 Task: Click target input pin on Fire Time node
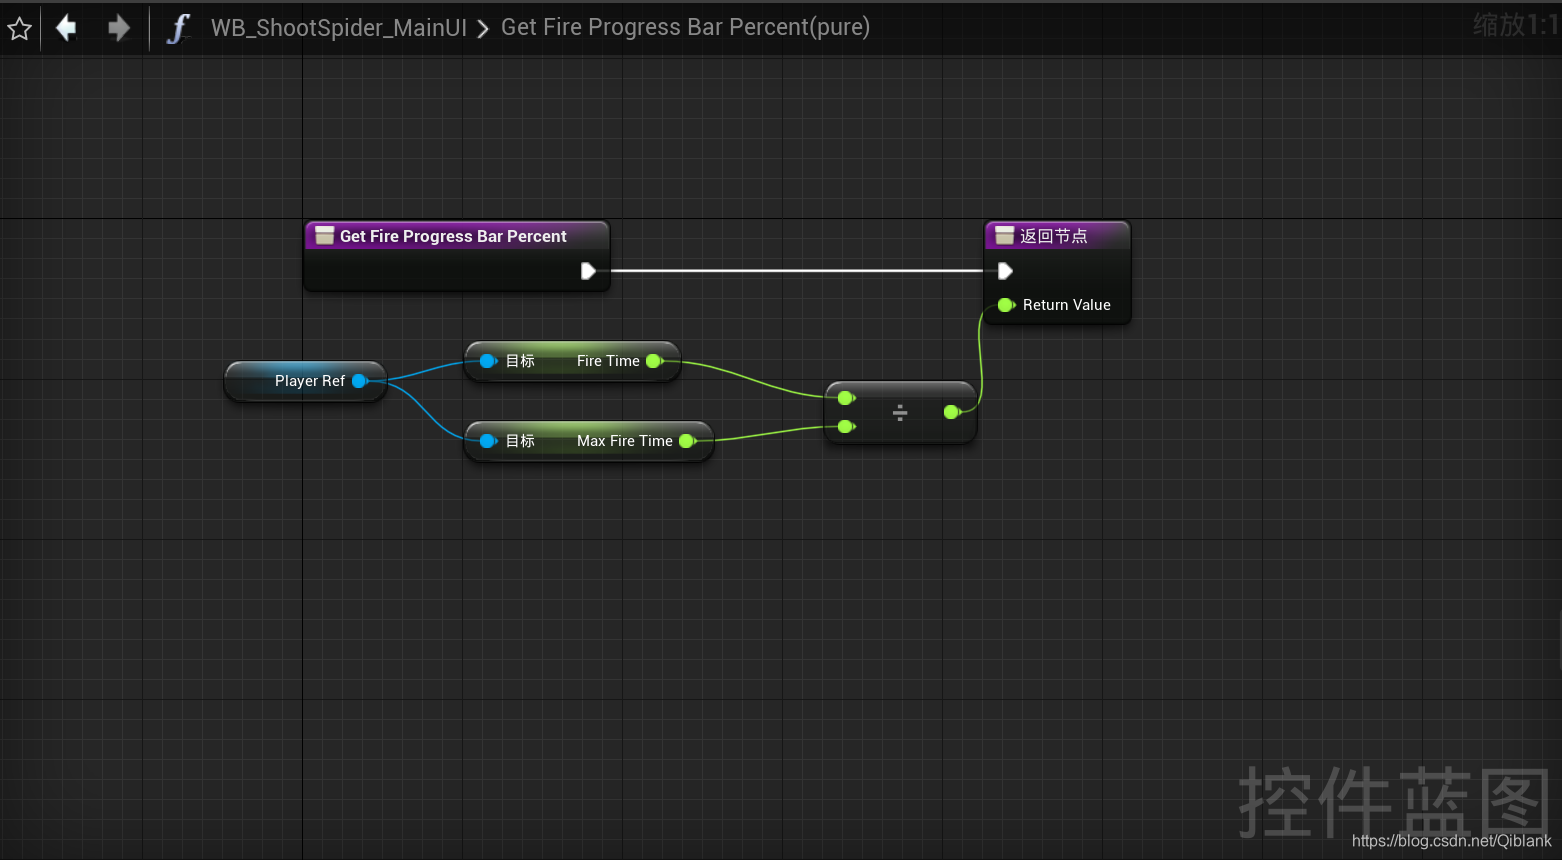pyautogui.click(x=487, y=361)
